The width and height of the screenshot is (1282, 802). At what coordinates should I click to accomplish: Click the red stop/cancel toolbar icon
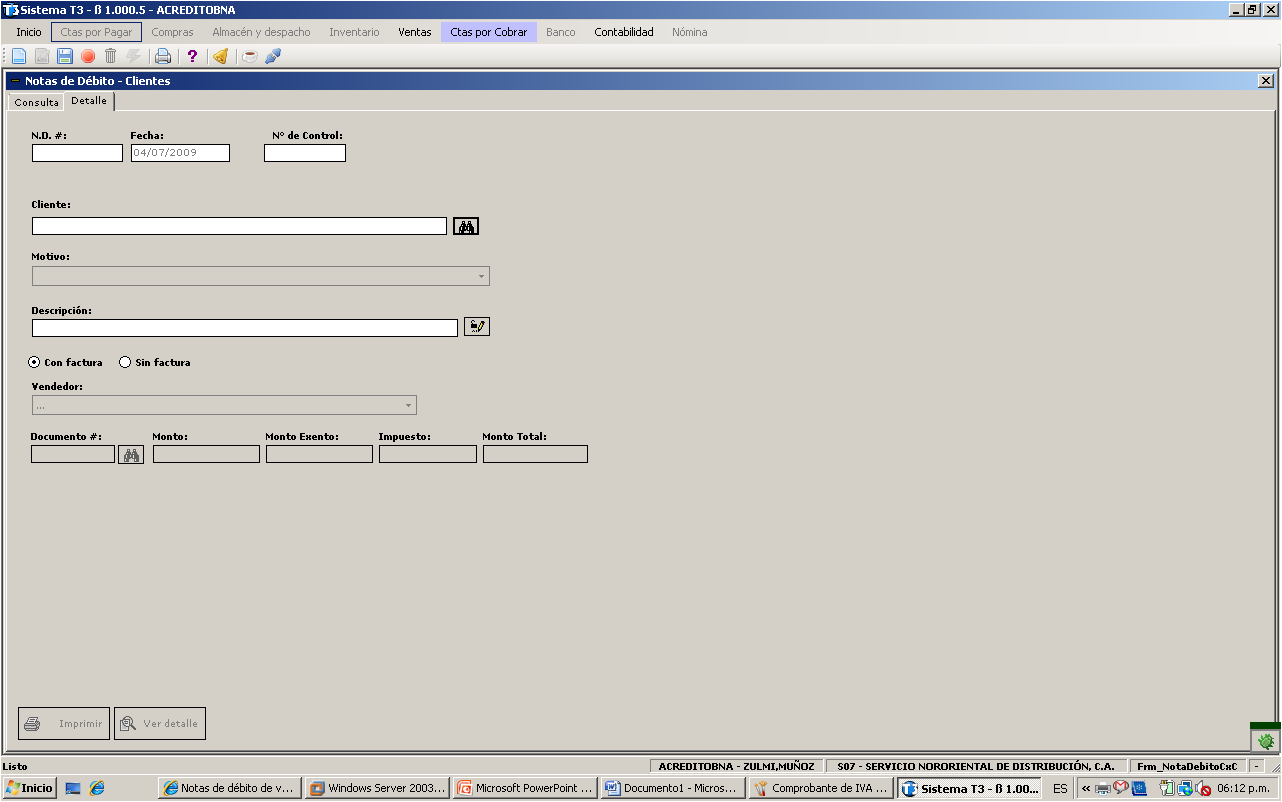88,56
